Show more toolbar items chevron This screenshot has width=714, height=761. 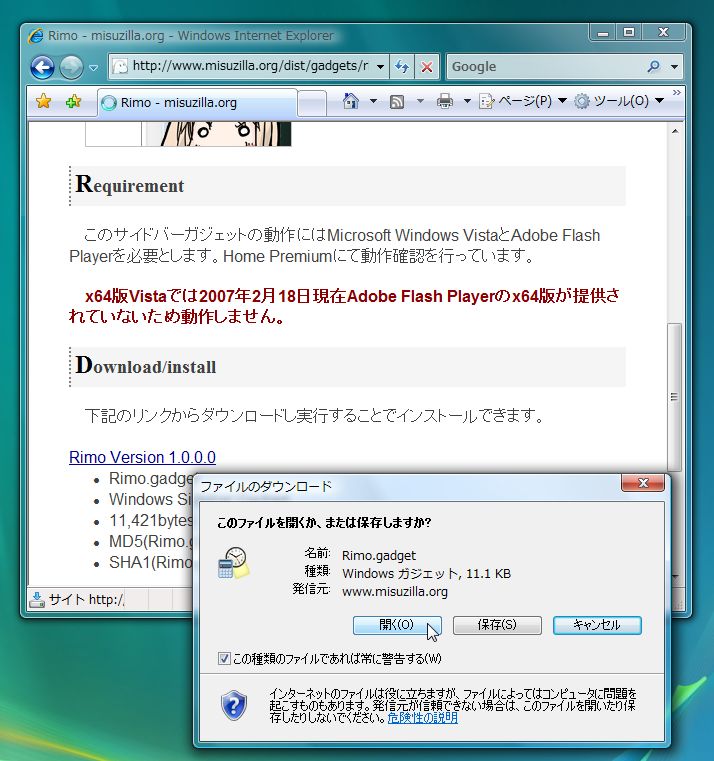[677, 92]
